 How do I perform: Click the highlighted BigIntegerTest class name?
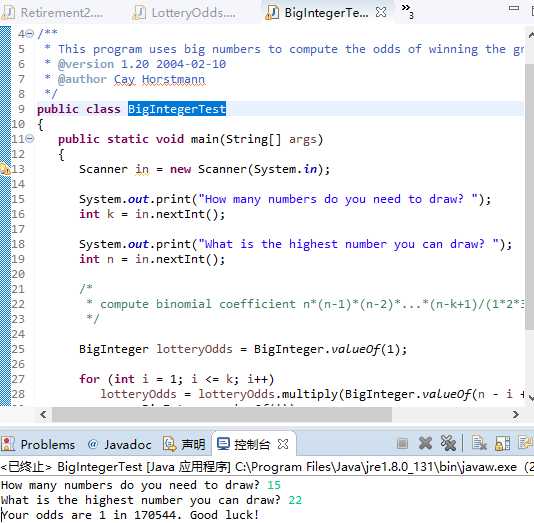[177, 109]
